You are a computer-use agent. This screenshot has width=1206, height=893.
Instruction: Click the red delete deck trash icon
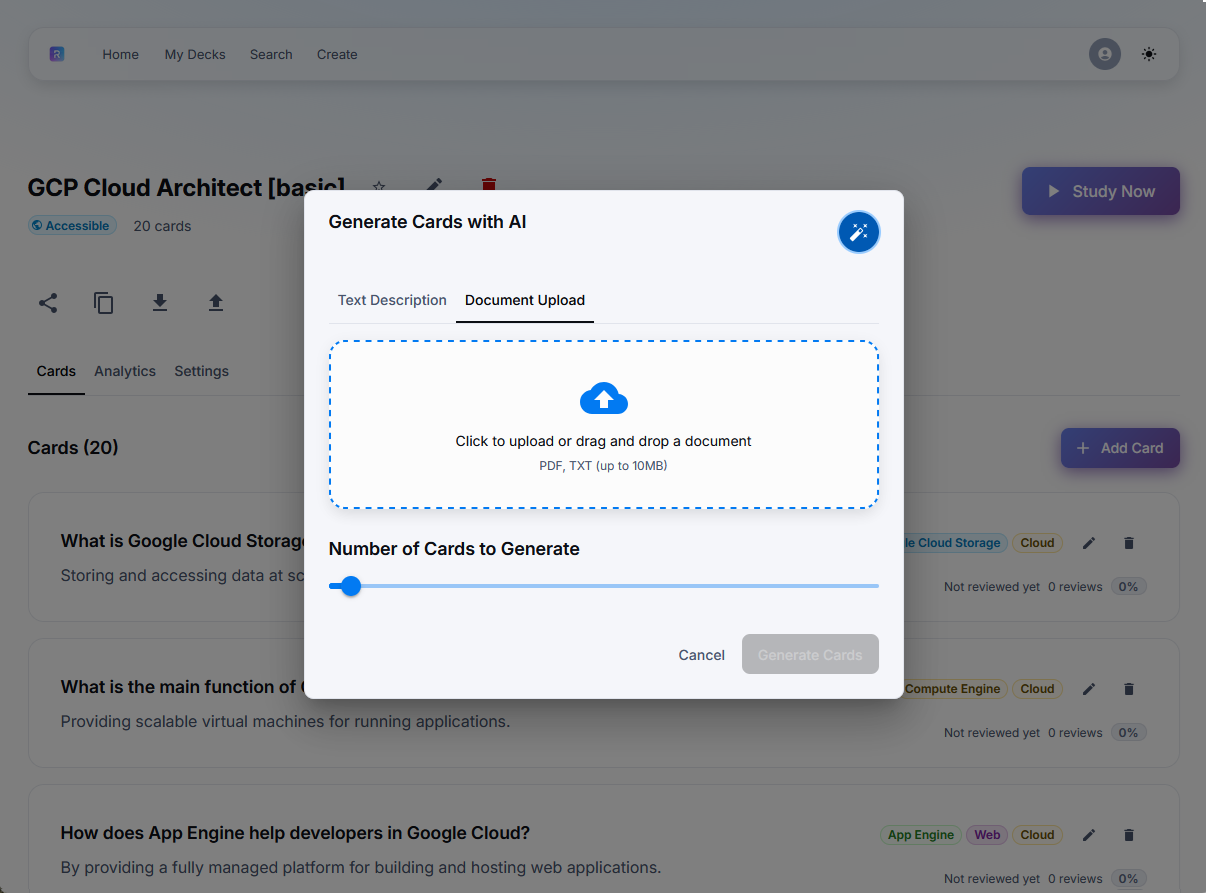[x=489, y=185]
